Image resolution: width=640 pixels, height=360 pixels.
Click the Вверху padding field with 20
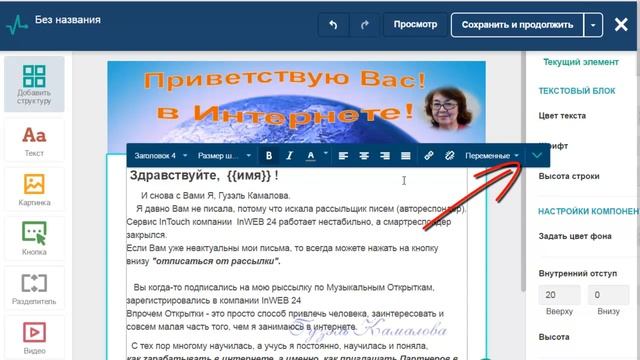[559, 295]
